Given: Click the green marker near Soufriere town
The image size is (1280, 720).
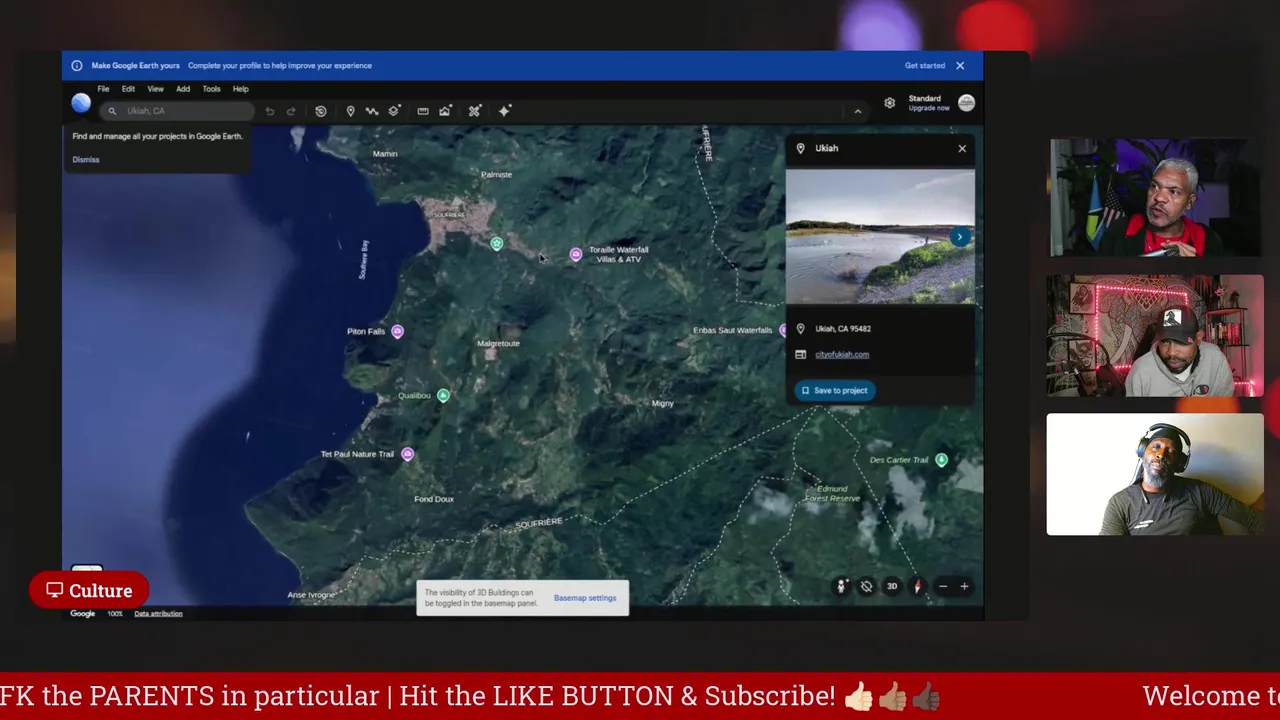Looking at the screenshot, I should click(x=496, y=243).
